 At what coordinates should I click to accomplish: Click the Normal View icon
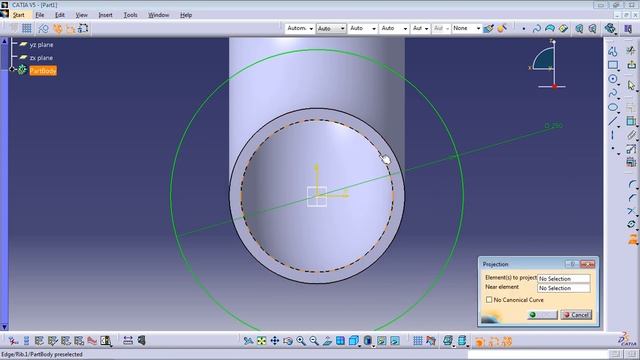(x=327, y=341)
